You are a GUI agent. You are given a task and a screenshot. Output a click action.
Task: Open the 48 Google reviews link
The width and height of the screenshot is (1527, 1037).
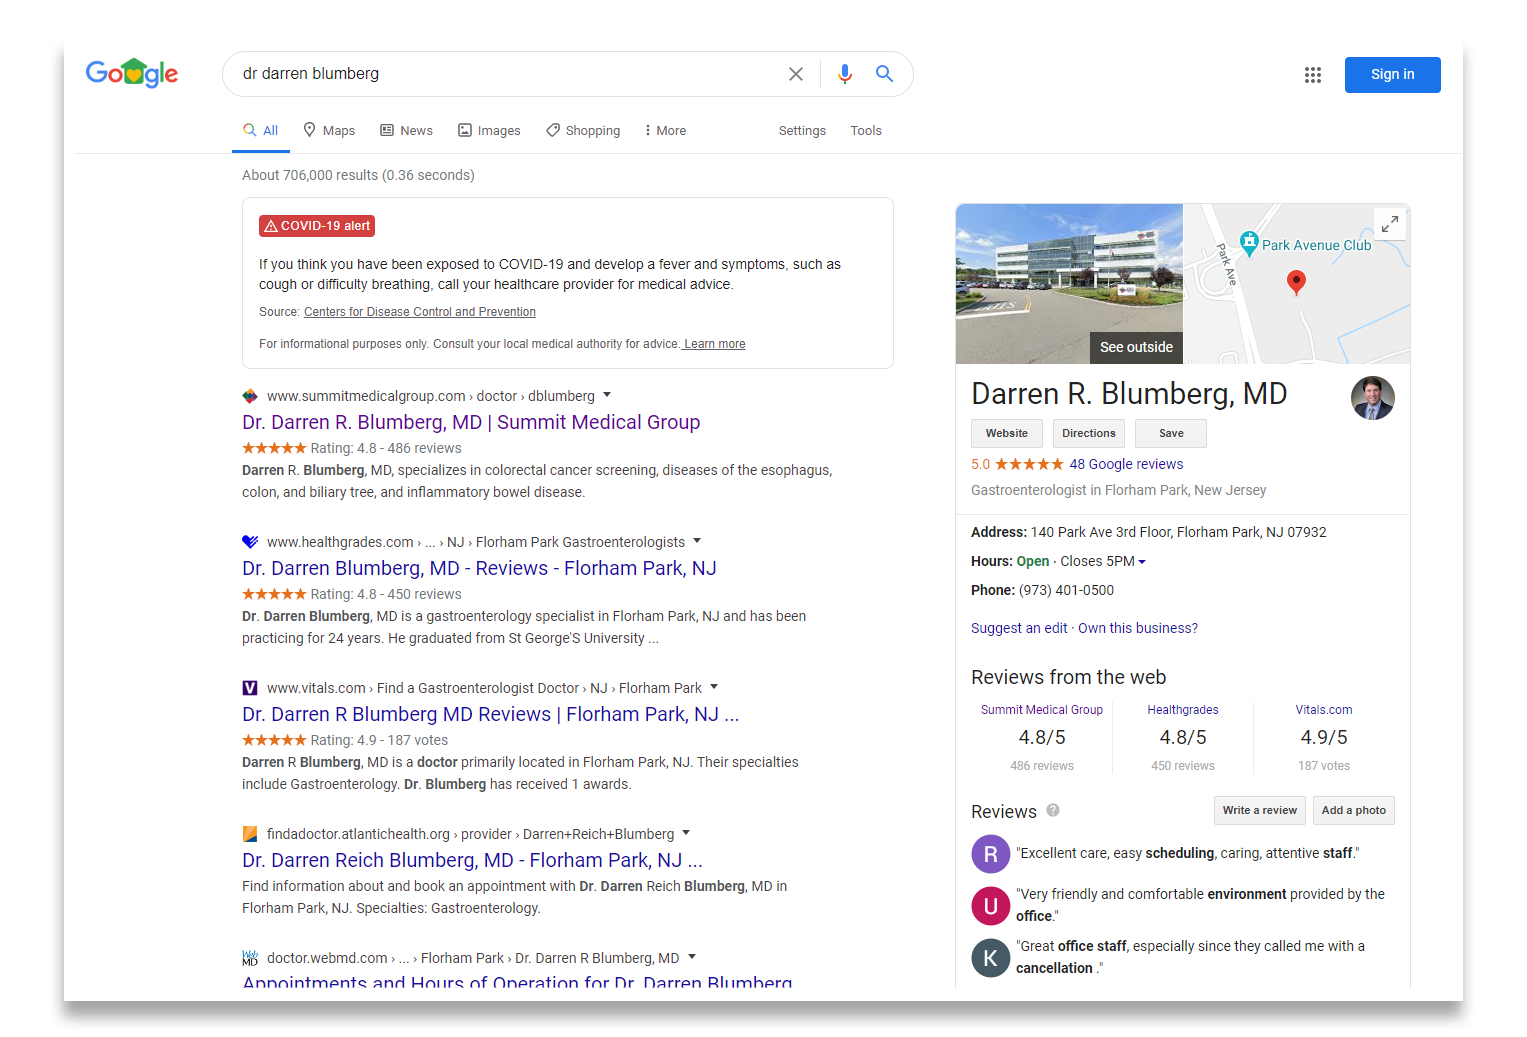pos(1126,464)
